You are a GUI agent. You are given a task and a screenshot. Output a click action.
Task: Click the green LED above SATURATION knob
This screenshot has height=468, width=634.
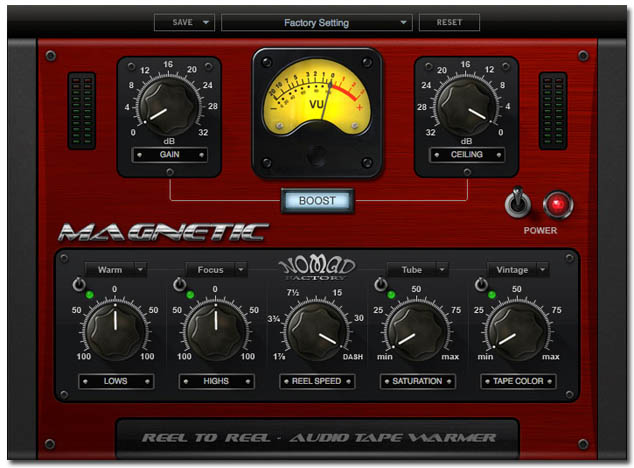[391, 294]
